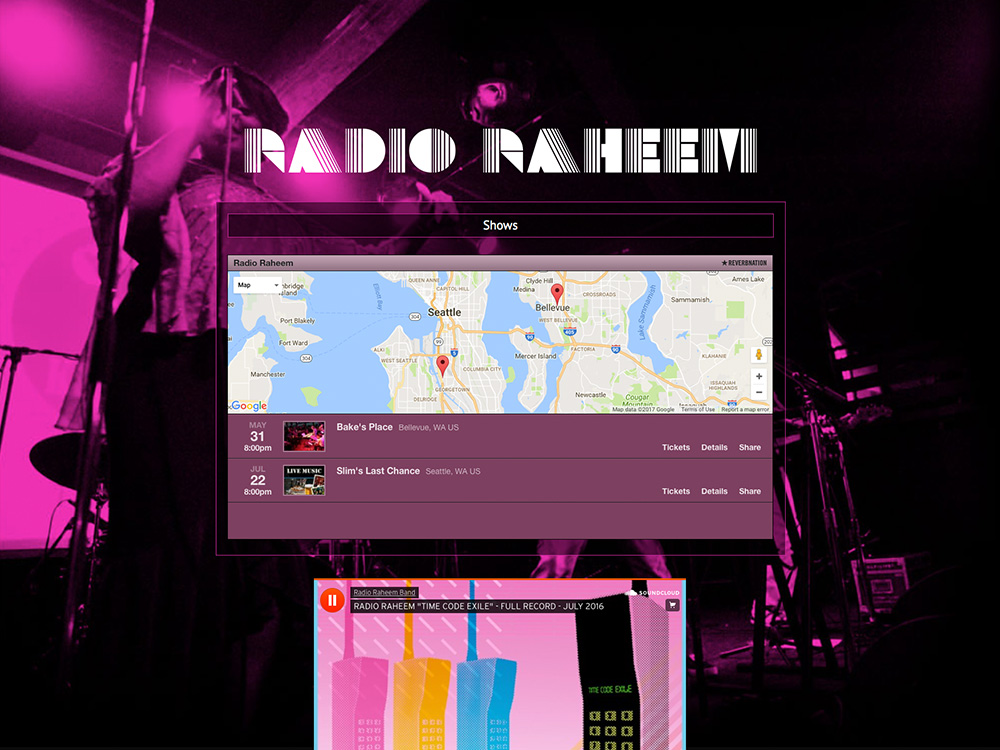Click the Slim's Last Chance Live Music thumbnail
1000x750 pixels.
click(x=304, y=480)
